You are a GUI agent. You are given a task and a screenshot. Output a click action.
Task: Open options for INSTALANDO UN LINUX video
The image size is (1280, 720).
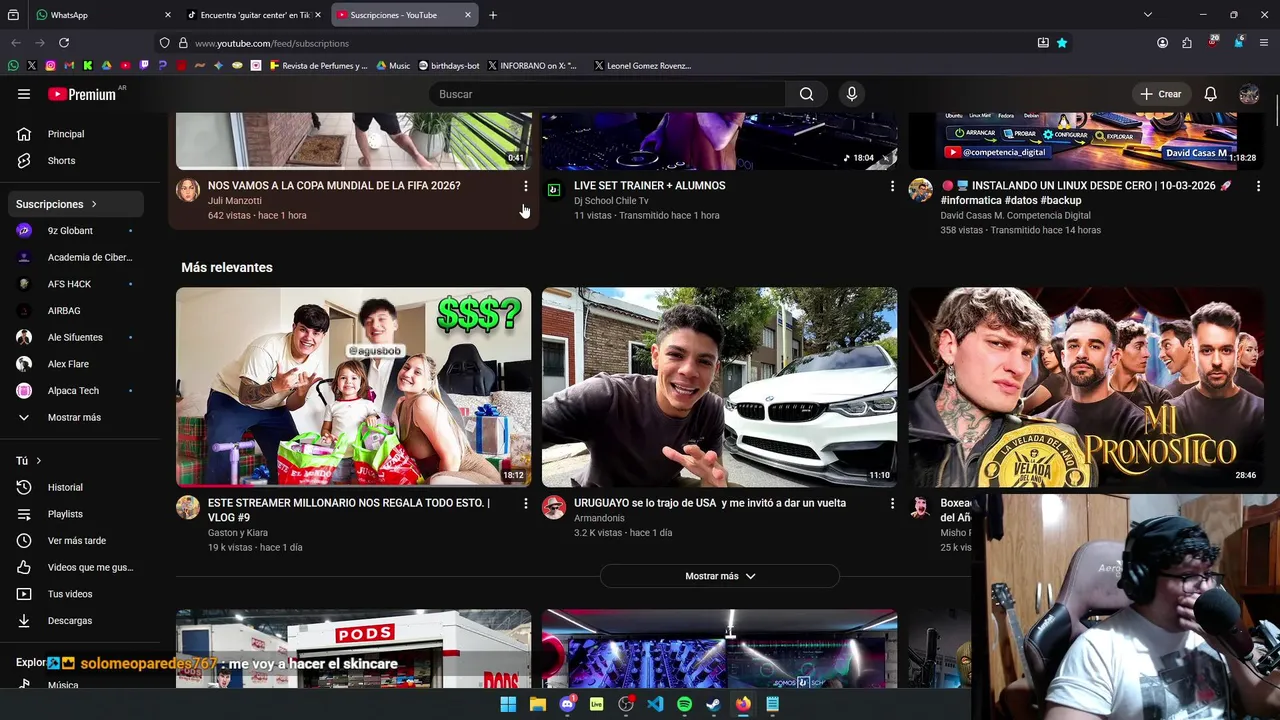tap(1258, 186)
